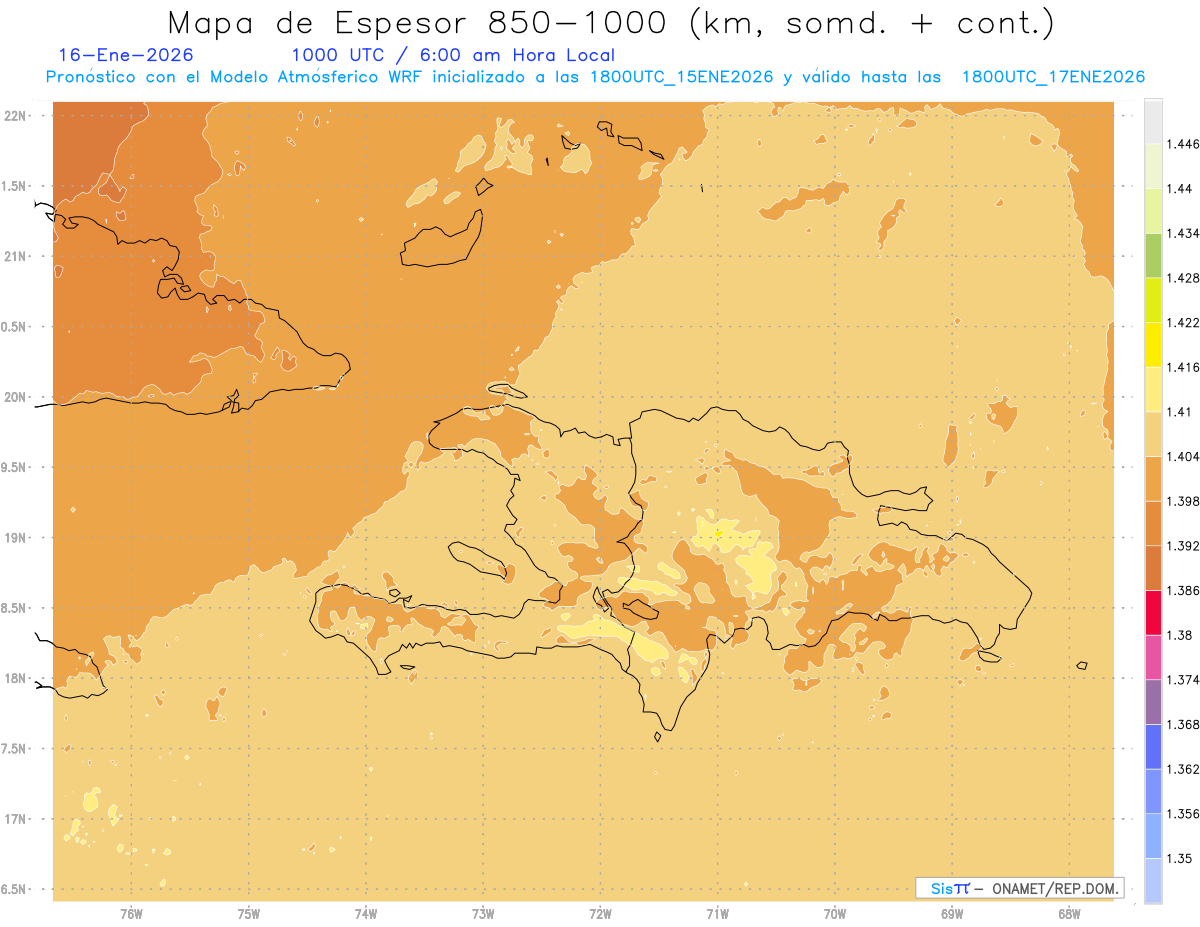
Task: Click the legend value '1.356'
Action: [x=1183, y=814]
